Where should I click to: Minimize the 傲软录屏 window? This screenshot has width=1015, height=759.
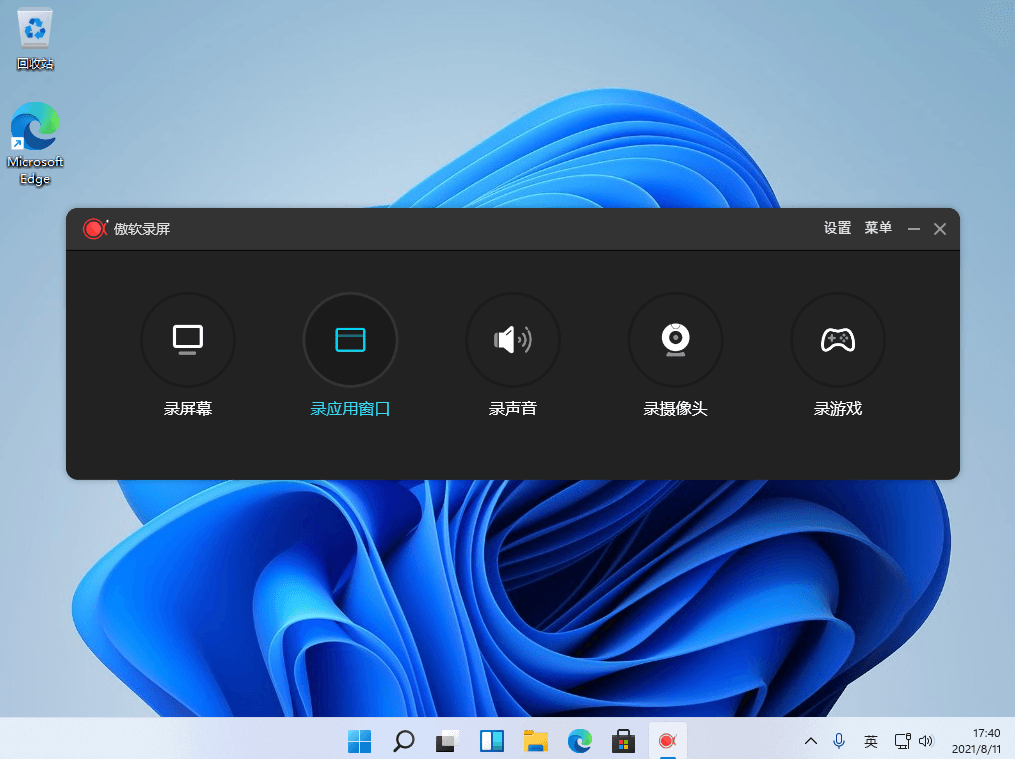coord(913,229)
